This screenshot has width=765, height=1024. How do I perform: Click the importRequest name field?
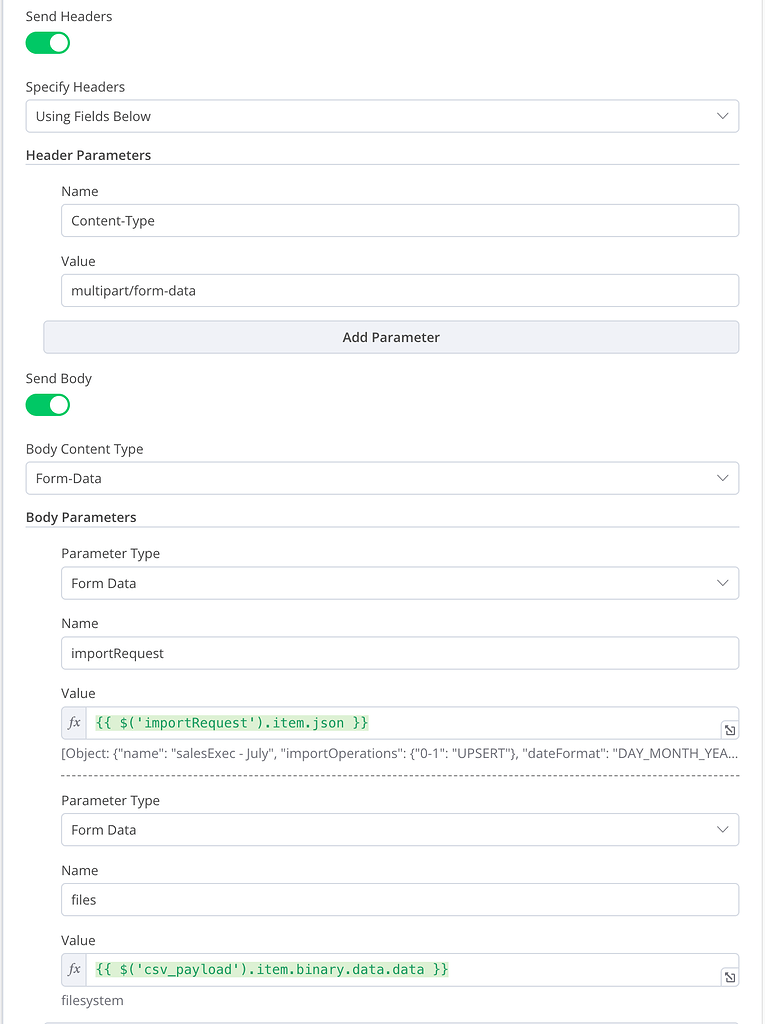coord(400,653)
